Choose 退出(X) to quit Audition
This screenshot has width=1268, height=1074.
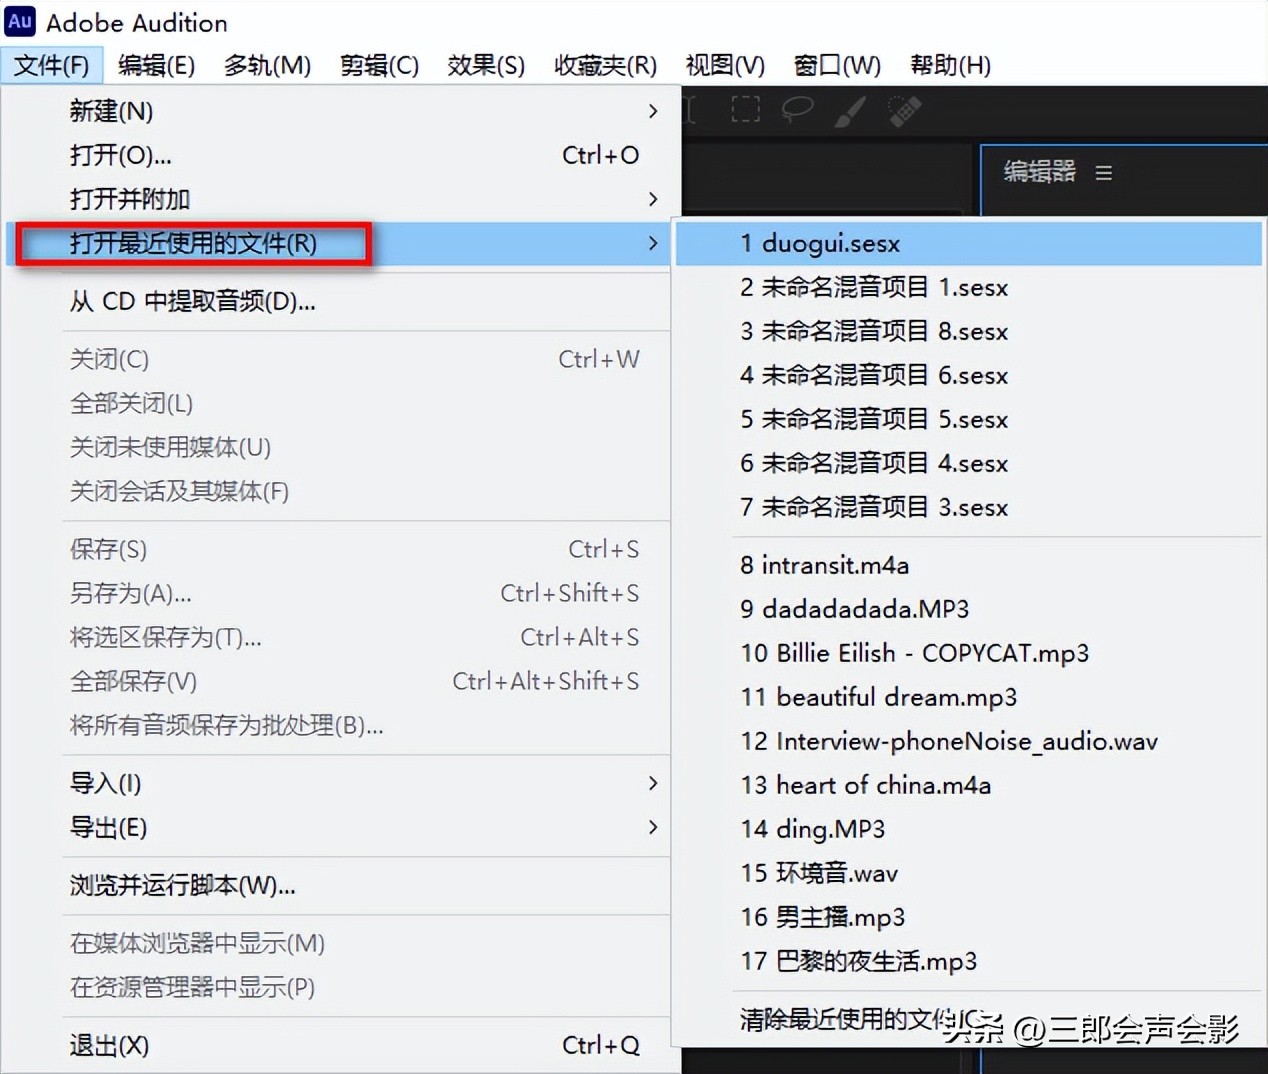[x=337, y=1045]
